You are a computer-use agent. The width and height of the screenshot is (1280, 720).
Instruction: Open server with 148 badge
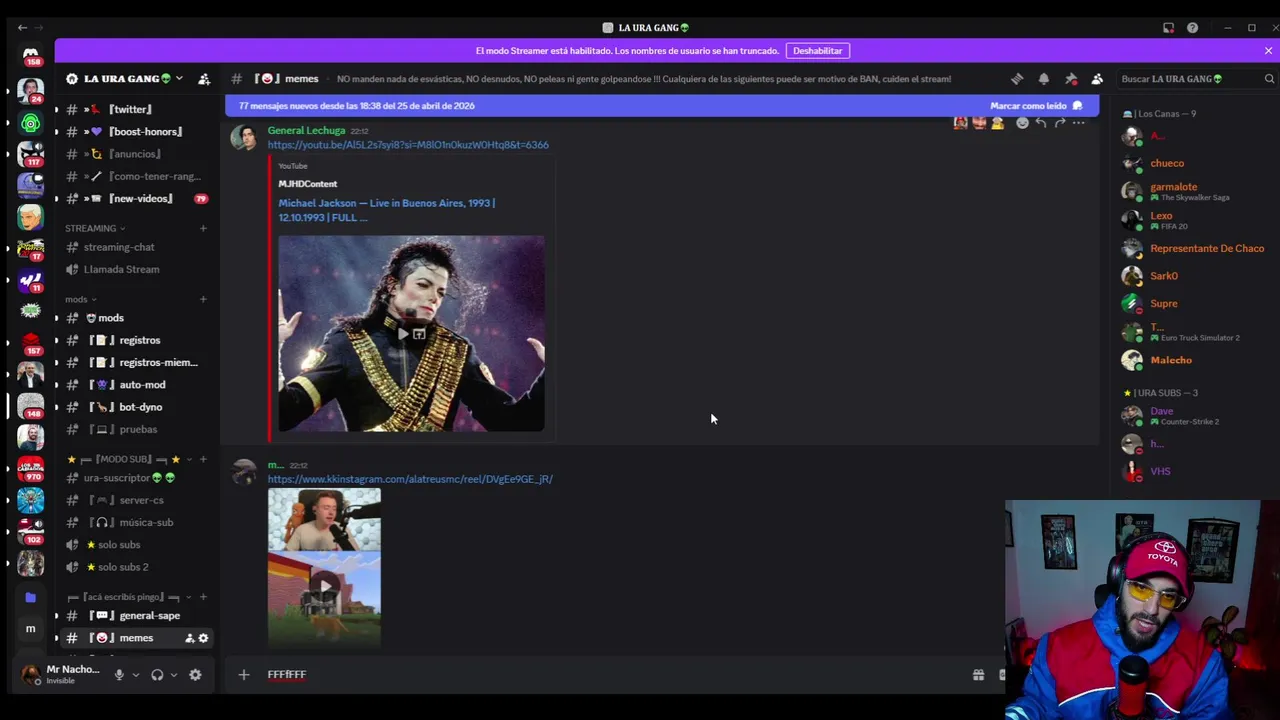[x=30, y=405]
